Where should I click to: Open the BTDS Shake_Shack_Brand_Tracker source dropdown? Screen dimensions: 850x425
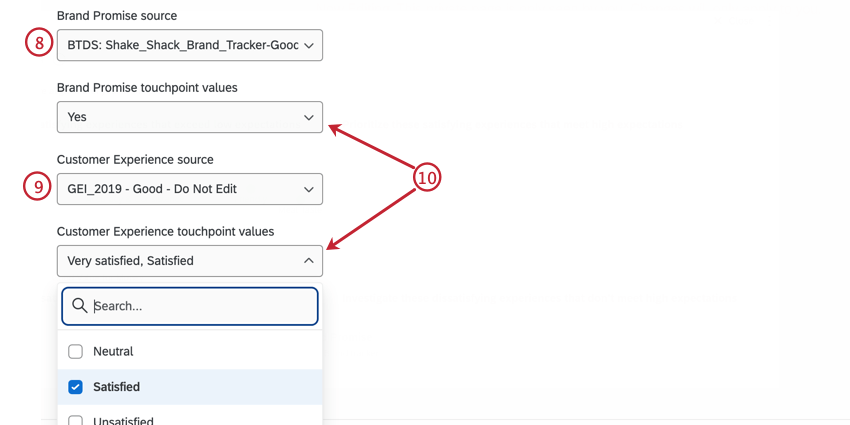click(x=182, y=45)
